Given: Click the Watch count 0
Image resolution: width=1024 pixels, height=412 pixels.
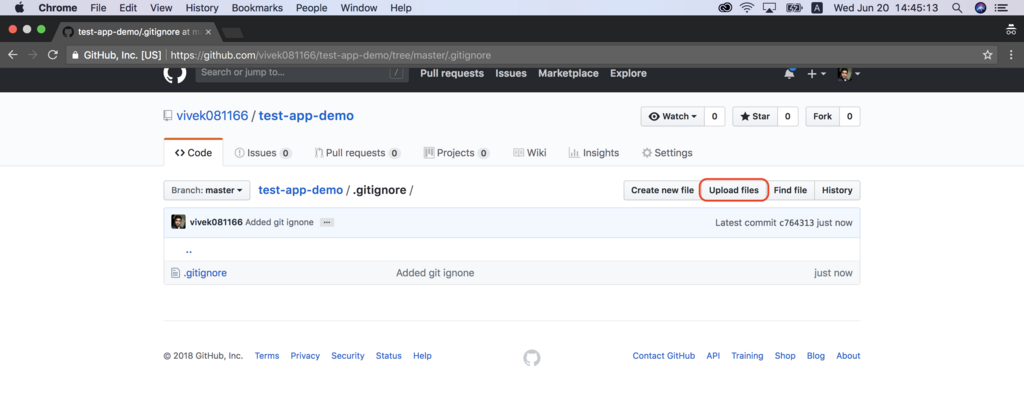Looking at the screenshot, I should tap(714, 116).
